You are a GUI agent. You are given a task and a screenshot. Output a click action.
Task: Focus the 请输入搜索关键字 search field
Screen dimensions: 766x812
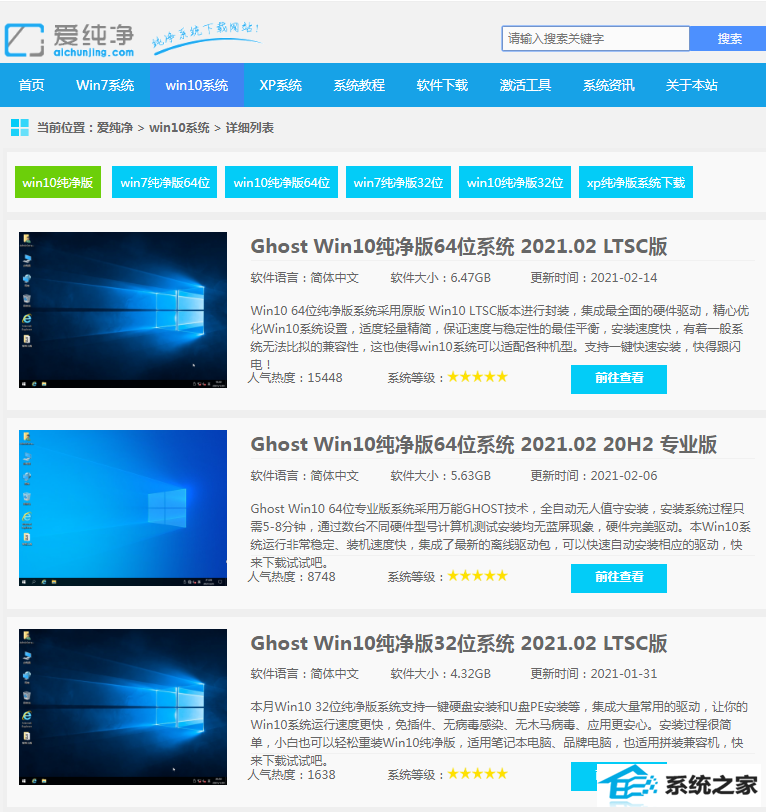pyautogui.click(x=595, y=38)
